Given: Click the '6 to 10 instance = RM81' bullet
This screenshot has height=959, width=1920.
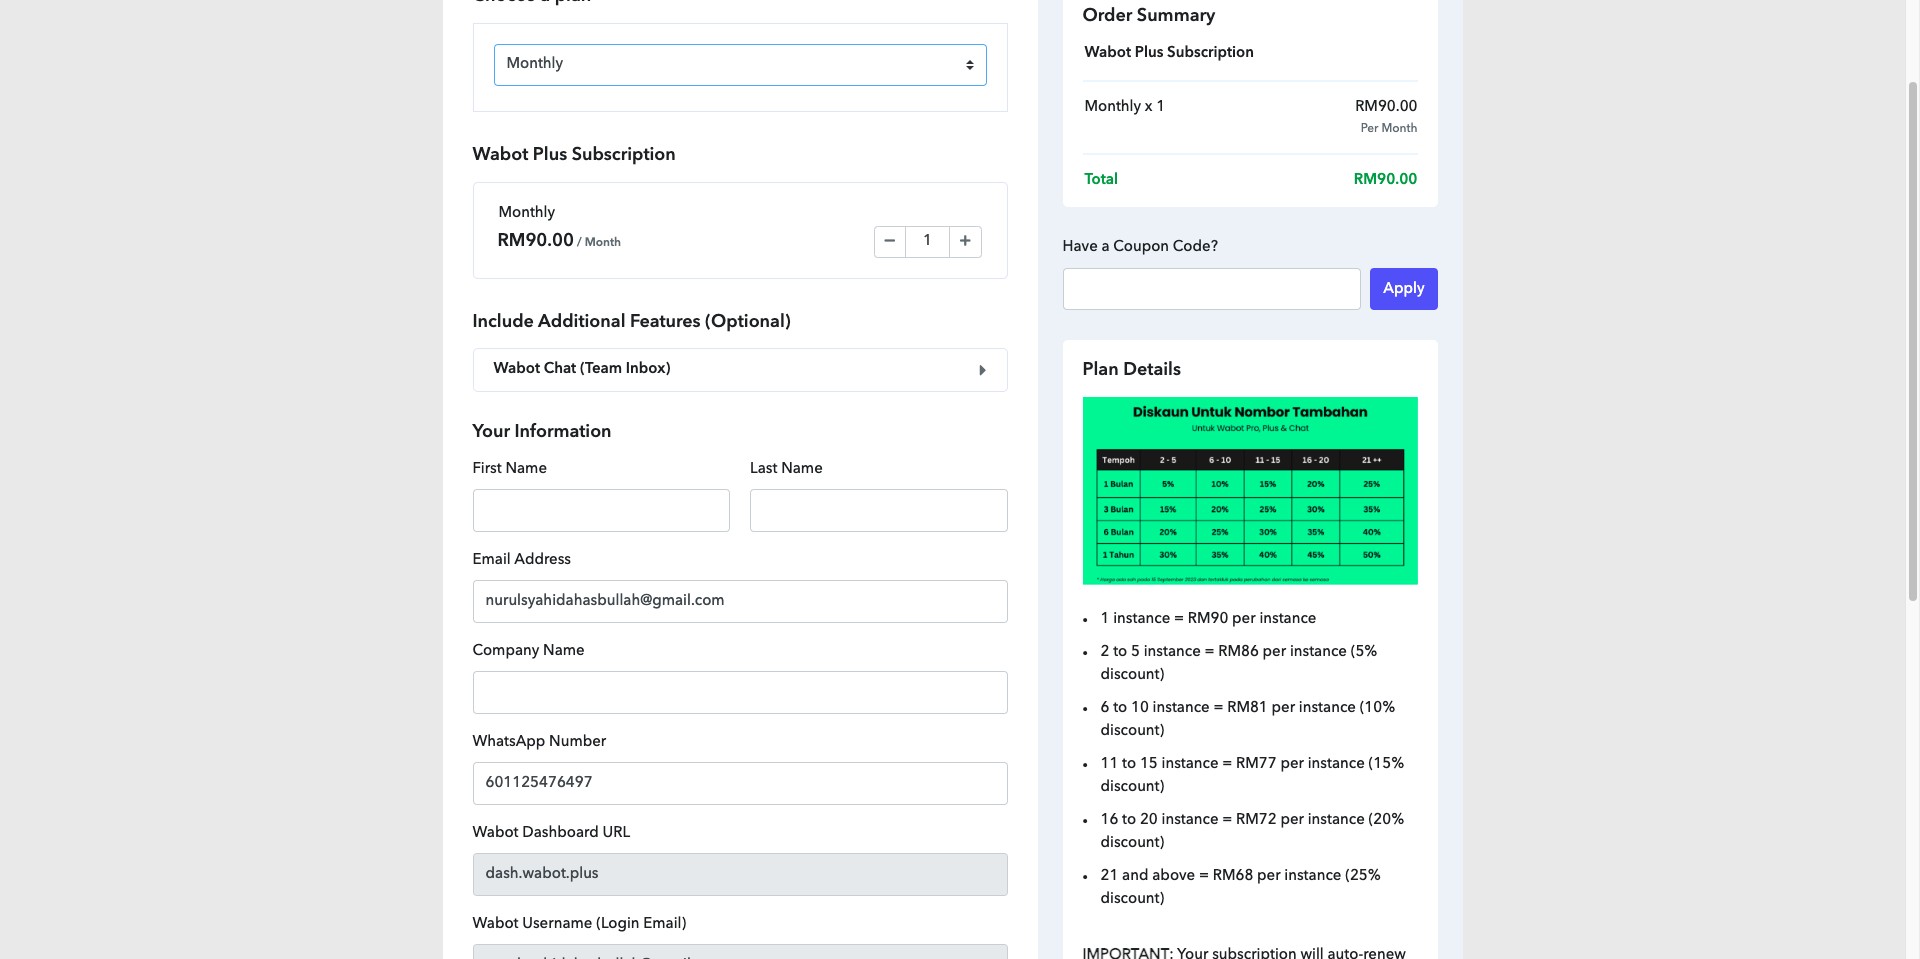Looking at the screenshot, I should point(1247,718).
